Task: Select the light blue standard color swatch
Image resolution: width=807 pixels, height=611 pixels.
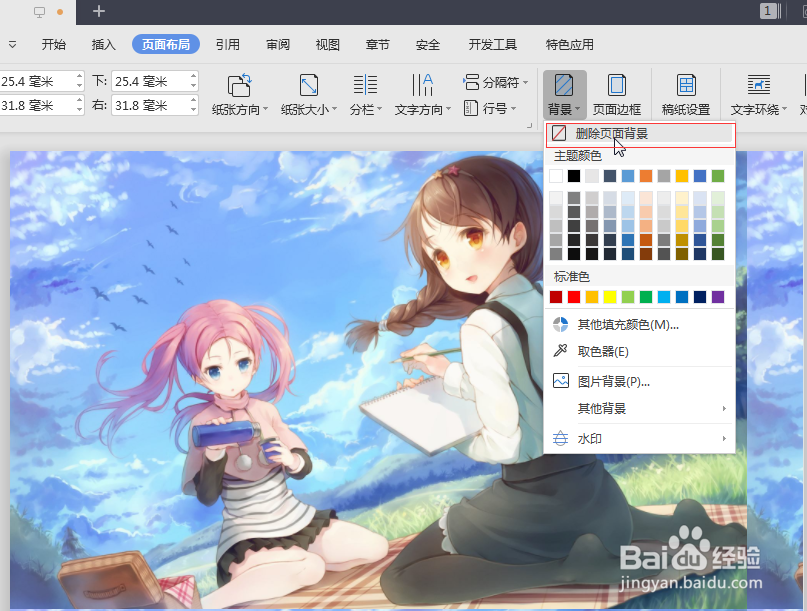Action: pyautogui.click(x=664, y=297)
